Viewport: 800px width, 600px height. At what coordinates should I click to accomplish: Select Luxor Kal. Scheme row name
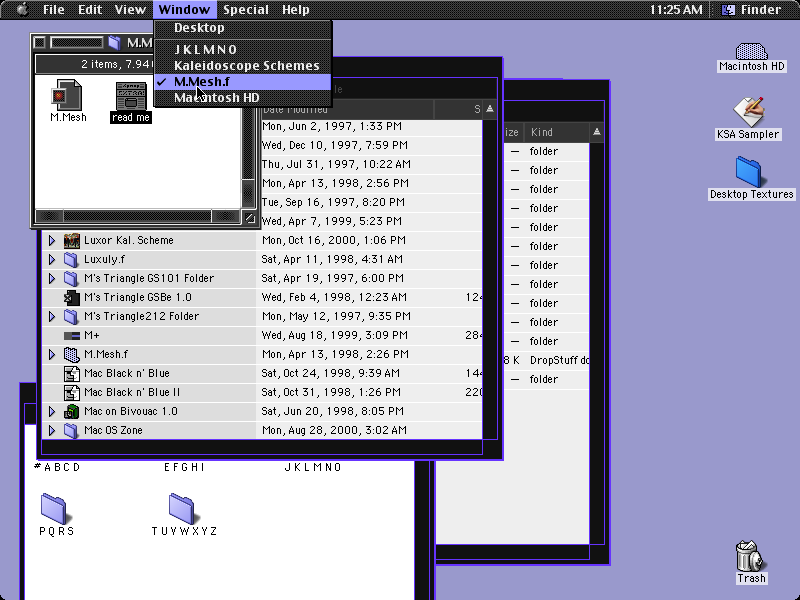point(129,240)
